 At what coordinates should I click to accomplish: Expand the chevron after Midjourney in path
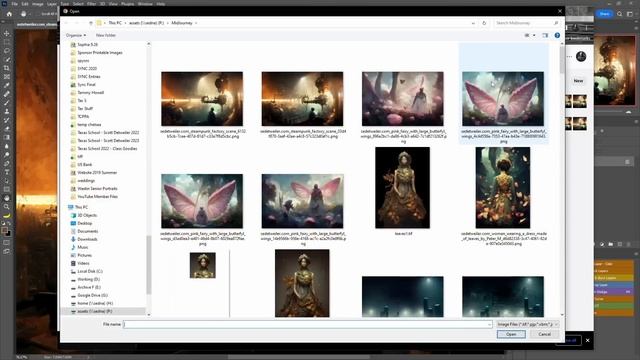coord(196,23)
